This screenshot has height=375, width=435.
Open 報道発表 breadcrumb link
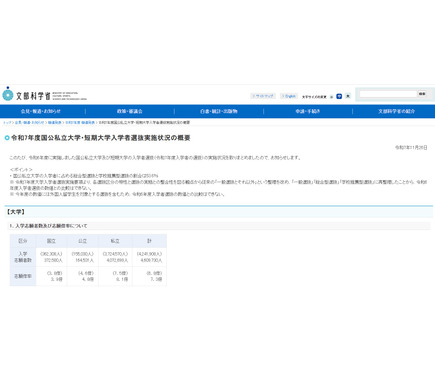click(55, 123)
